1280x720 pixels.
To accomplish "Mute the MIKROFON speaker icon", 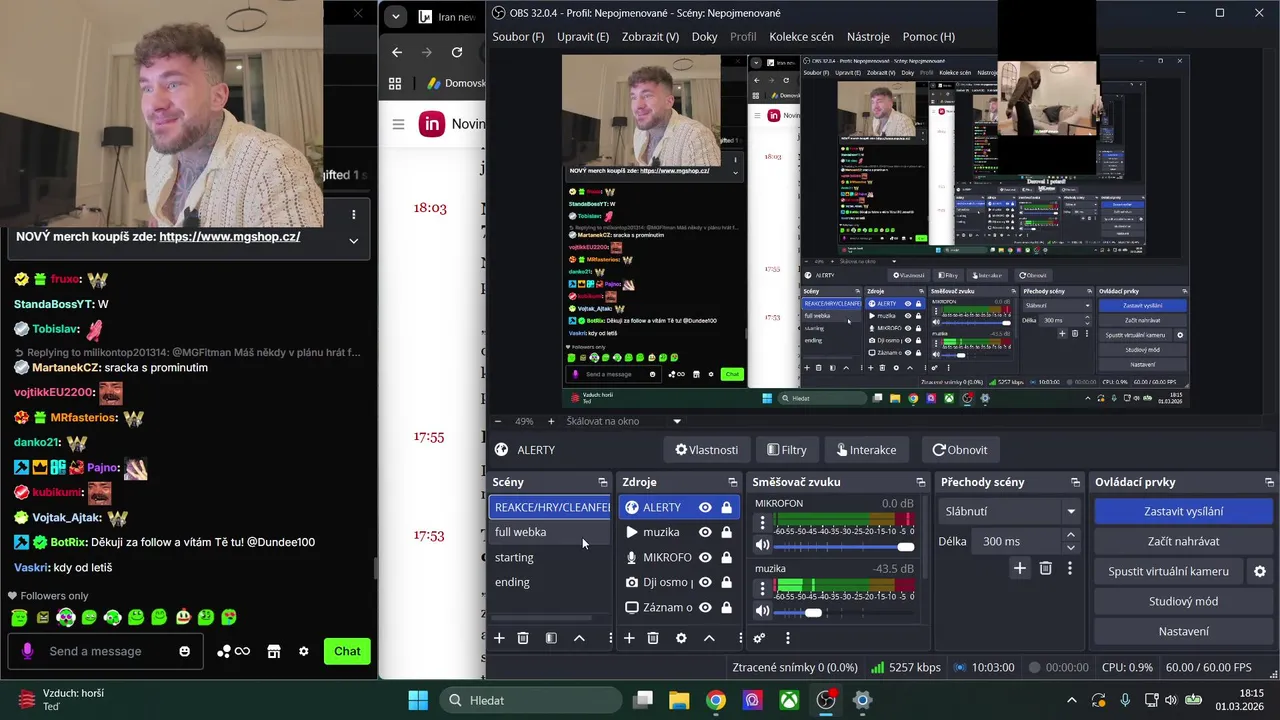I will pos(763,546).
